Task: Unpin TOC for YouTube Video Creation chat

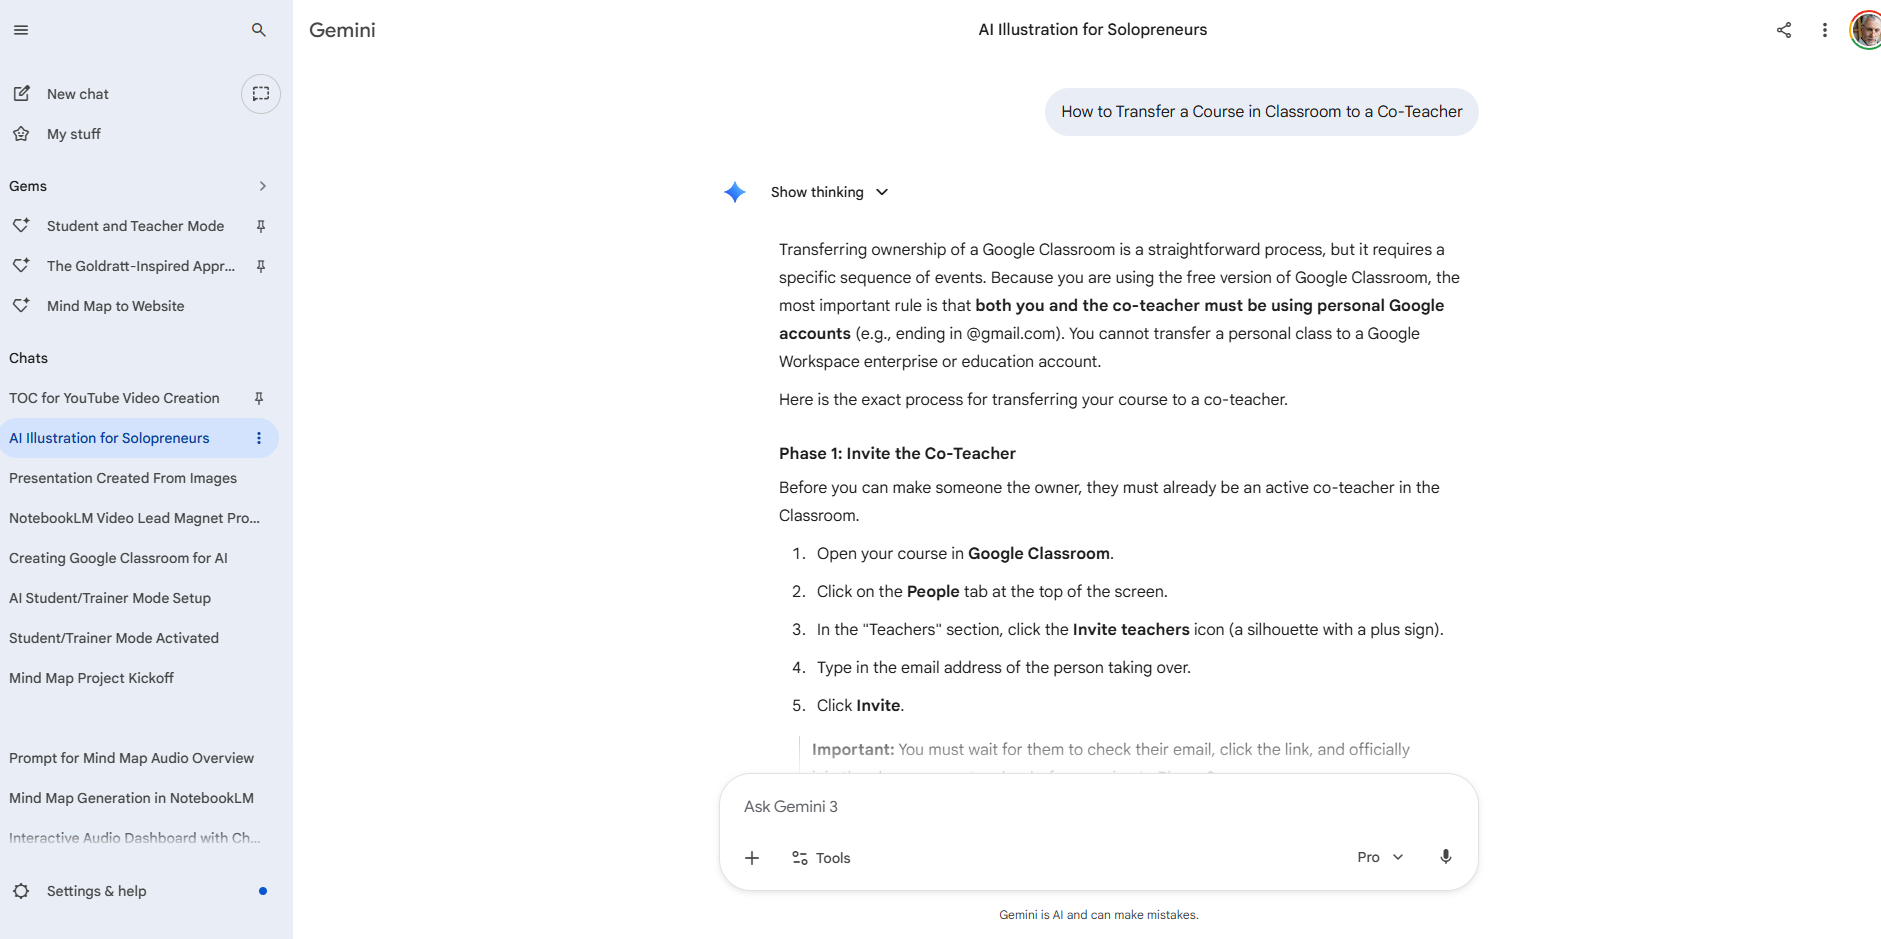Action: click(x=259, y=398)
